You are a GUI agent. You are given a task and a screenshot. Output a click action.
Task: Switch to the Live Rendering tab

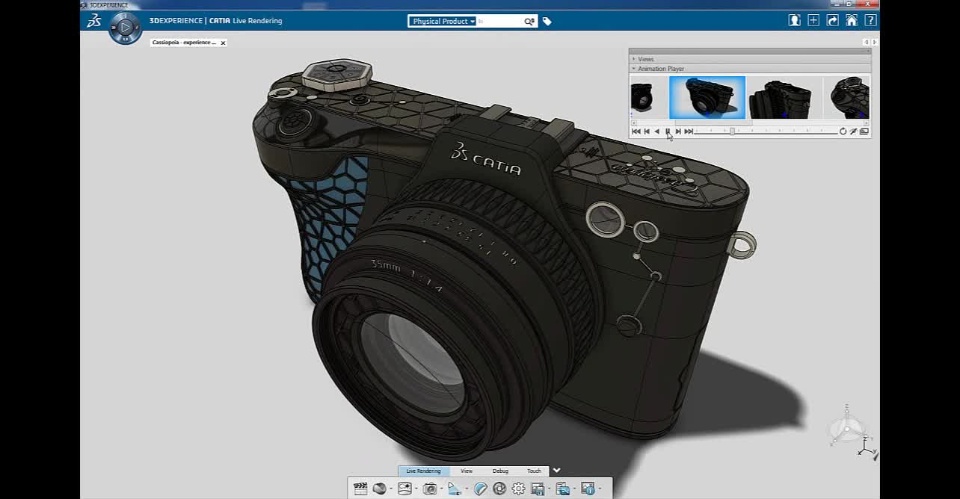[424, 471]
